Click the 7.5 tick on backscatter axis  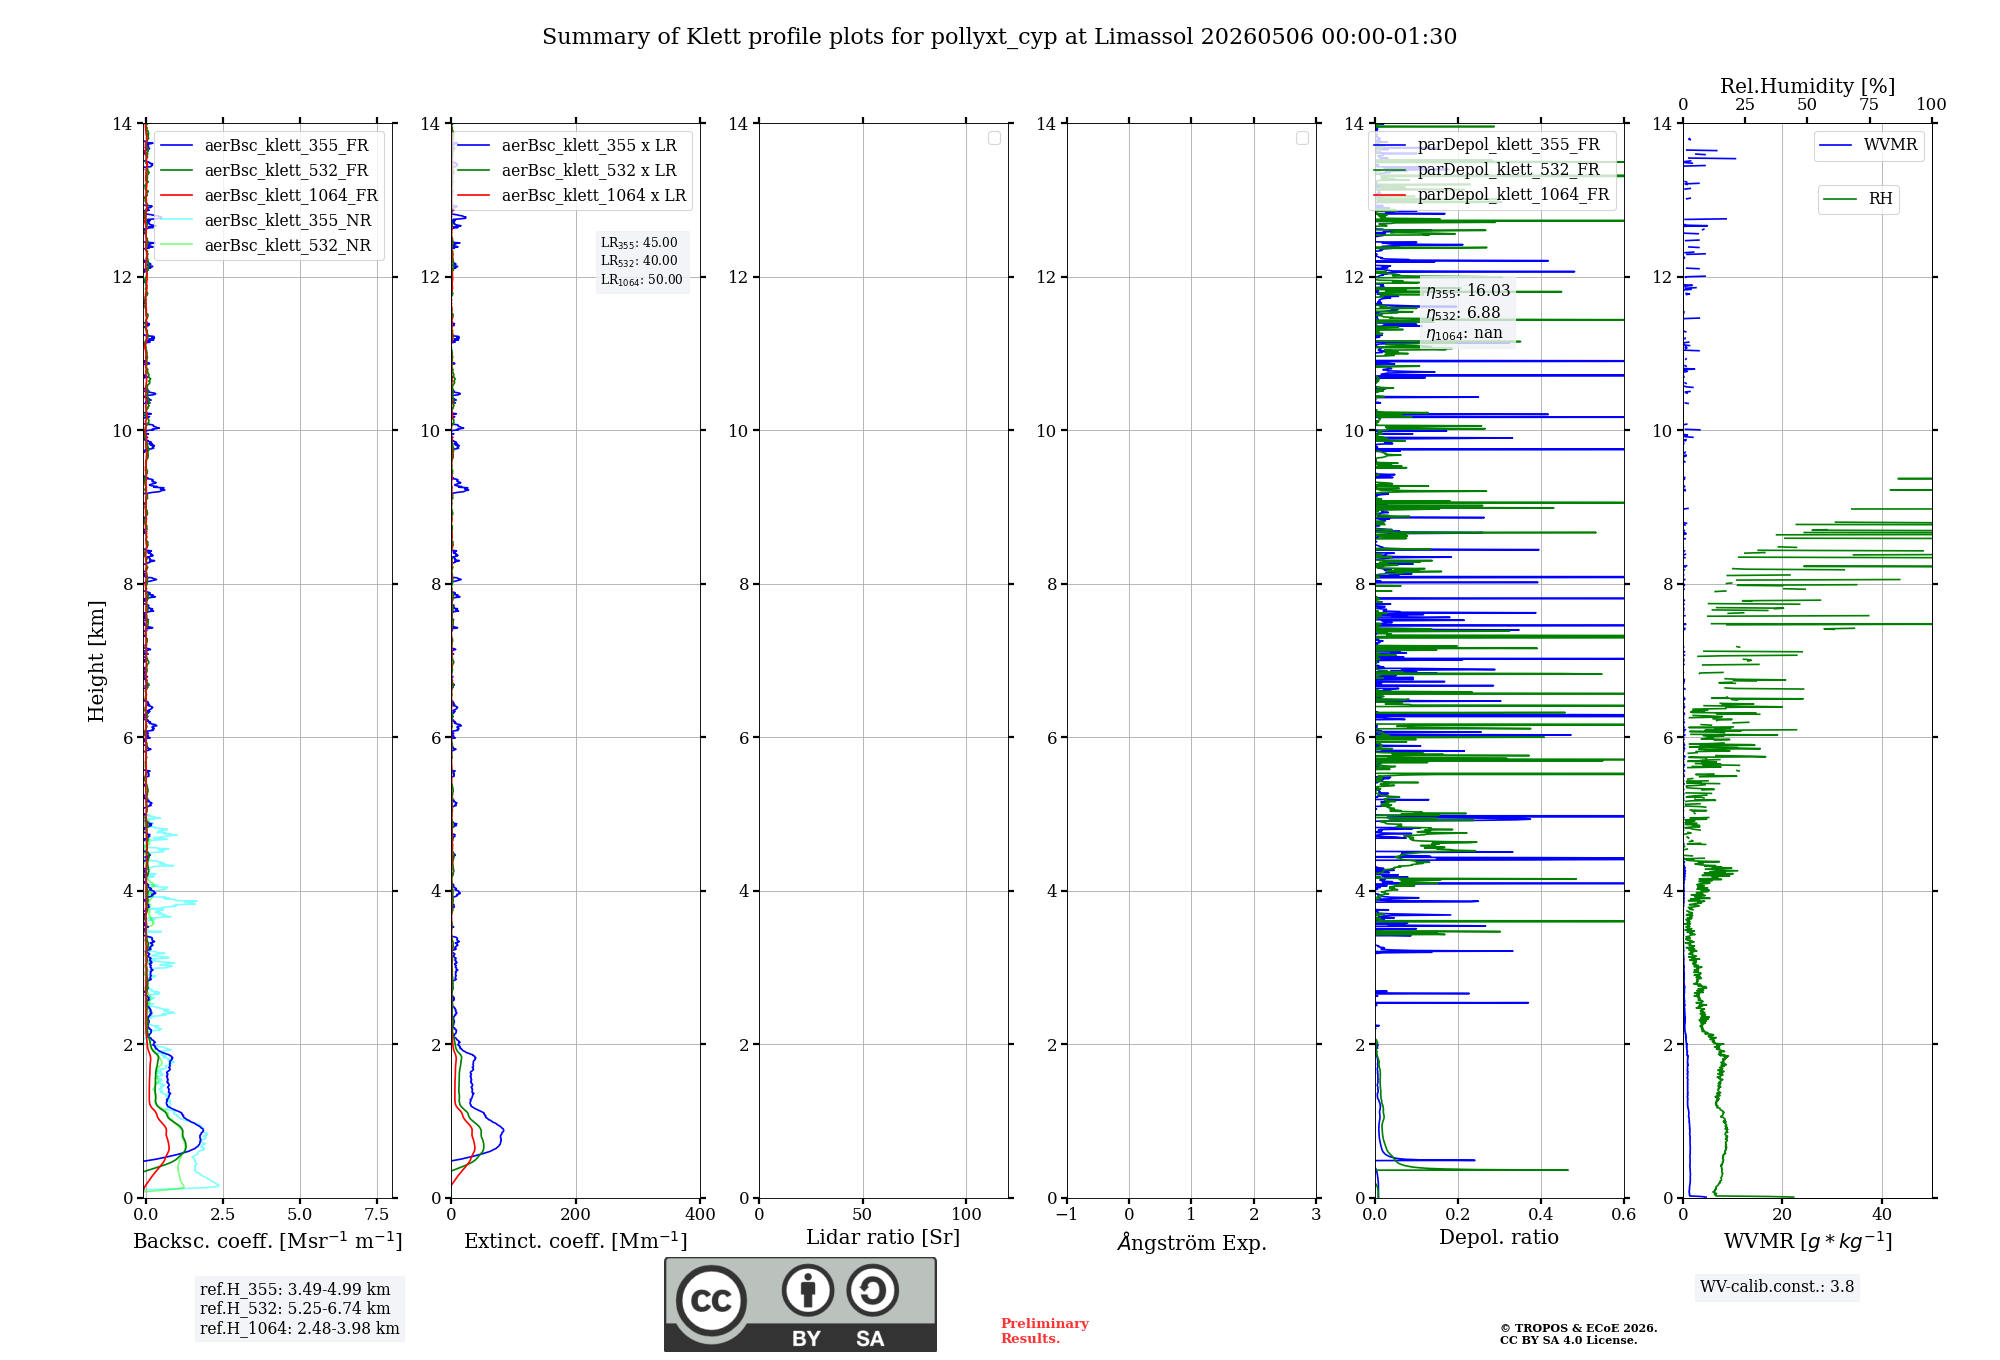tap(377, 1215)
